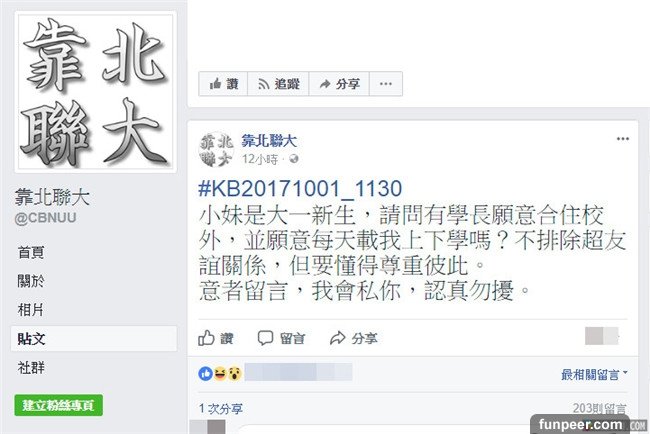Click the public globe privacy icon
650x434 pixels.
point(293,159)
